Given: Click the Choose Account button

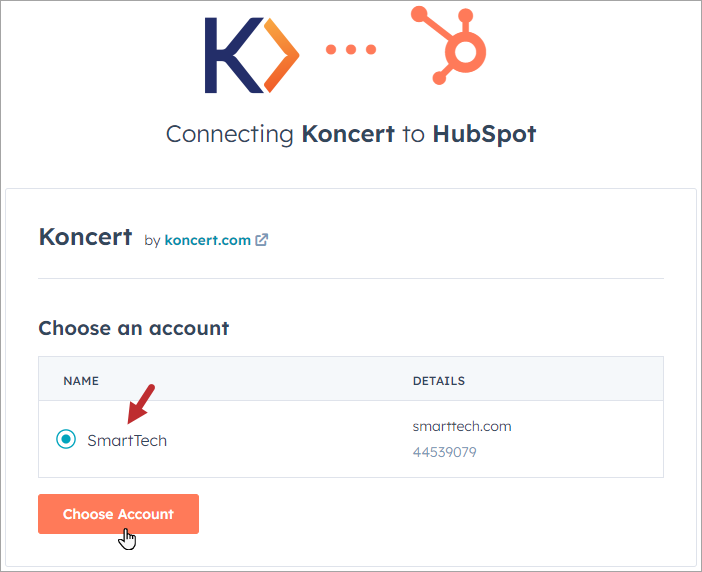Looking at the screenshot, I should coord(118,514).
